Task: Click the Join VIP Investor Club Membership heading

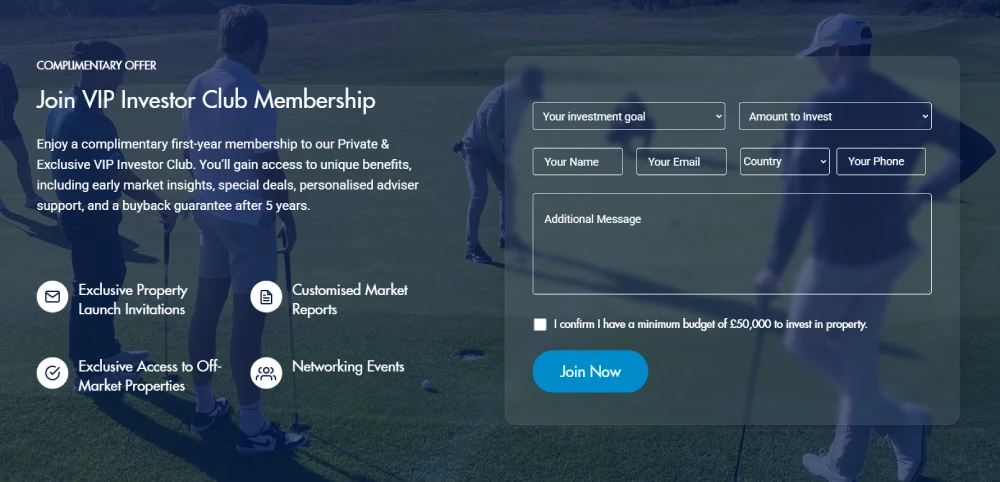Action: [206, 101]
